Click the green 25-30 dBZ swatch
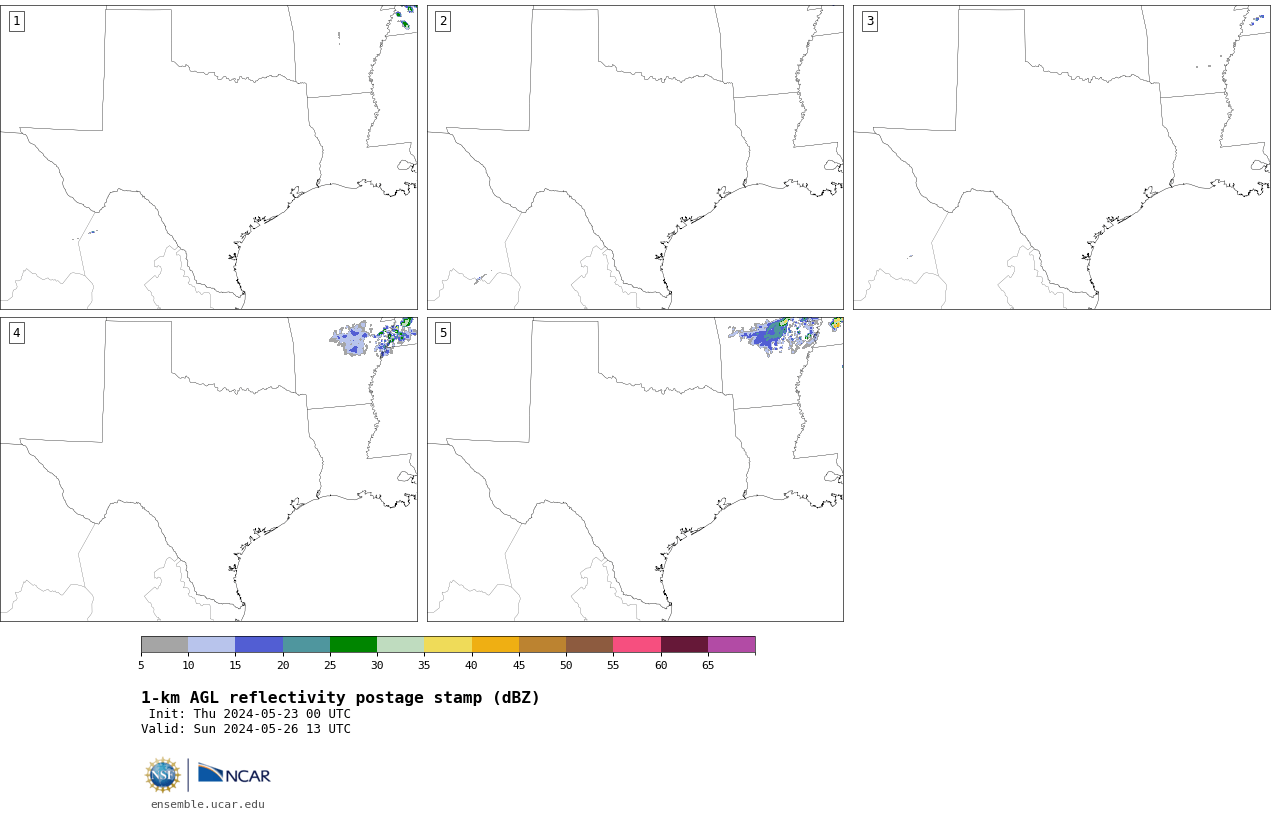 point(353,645)
